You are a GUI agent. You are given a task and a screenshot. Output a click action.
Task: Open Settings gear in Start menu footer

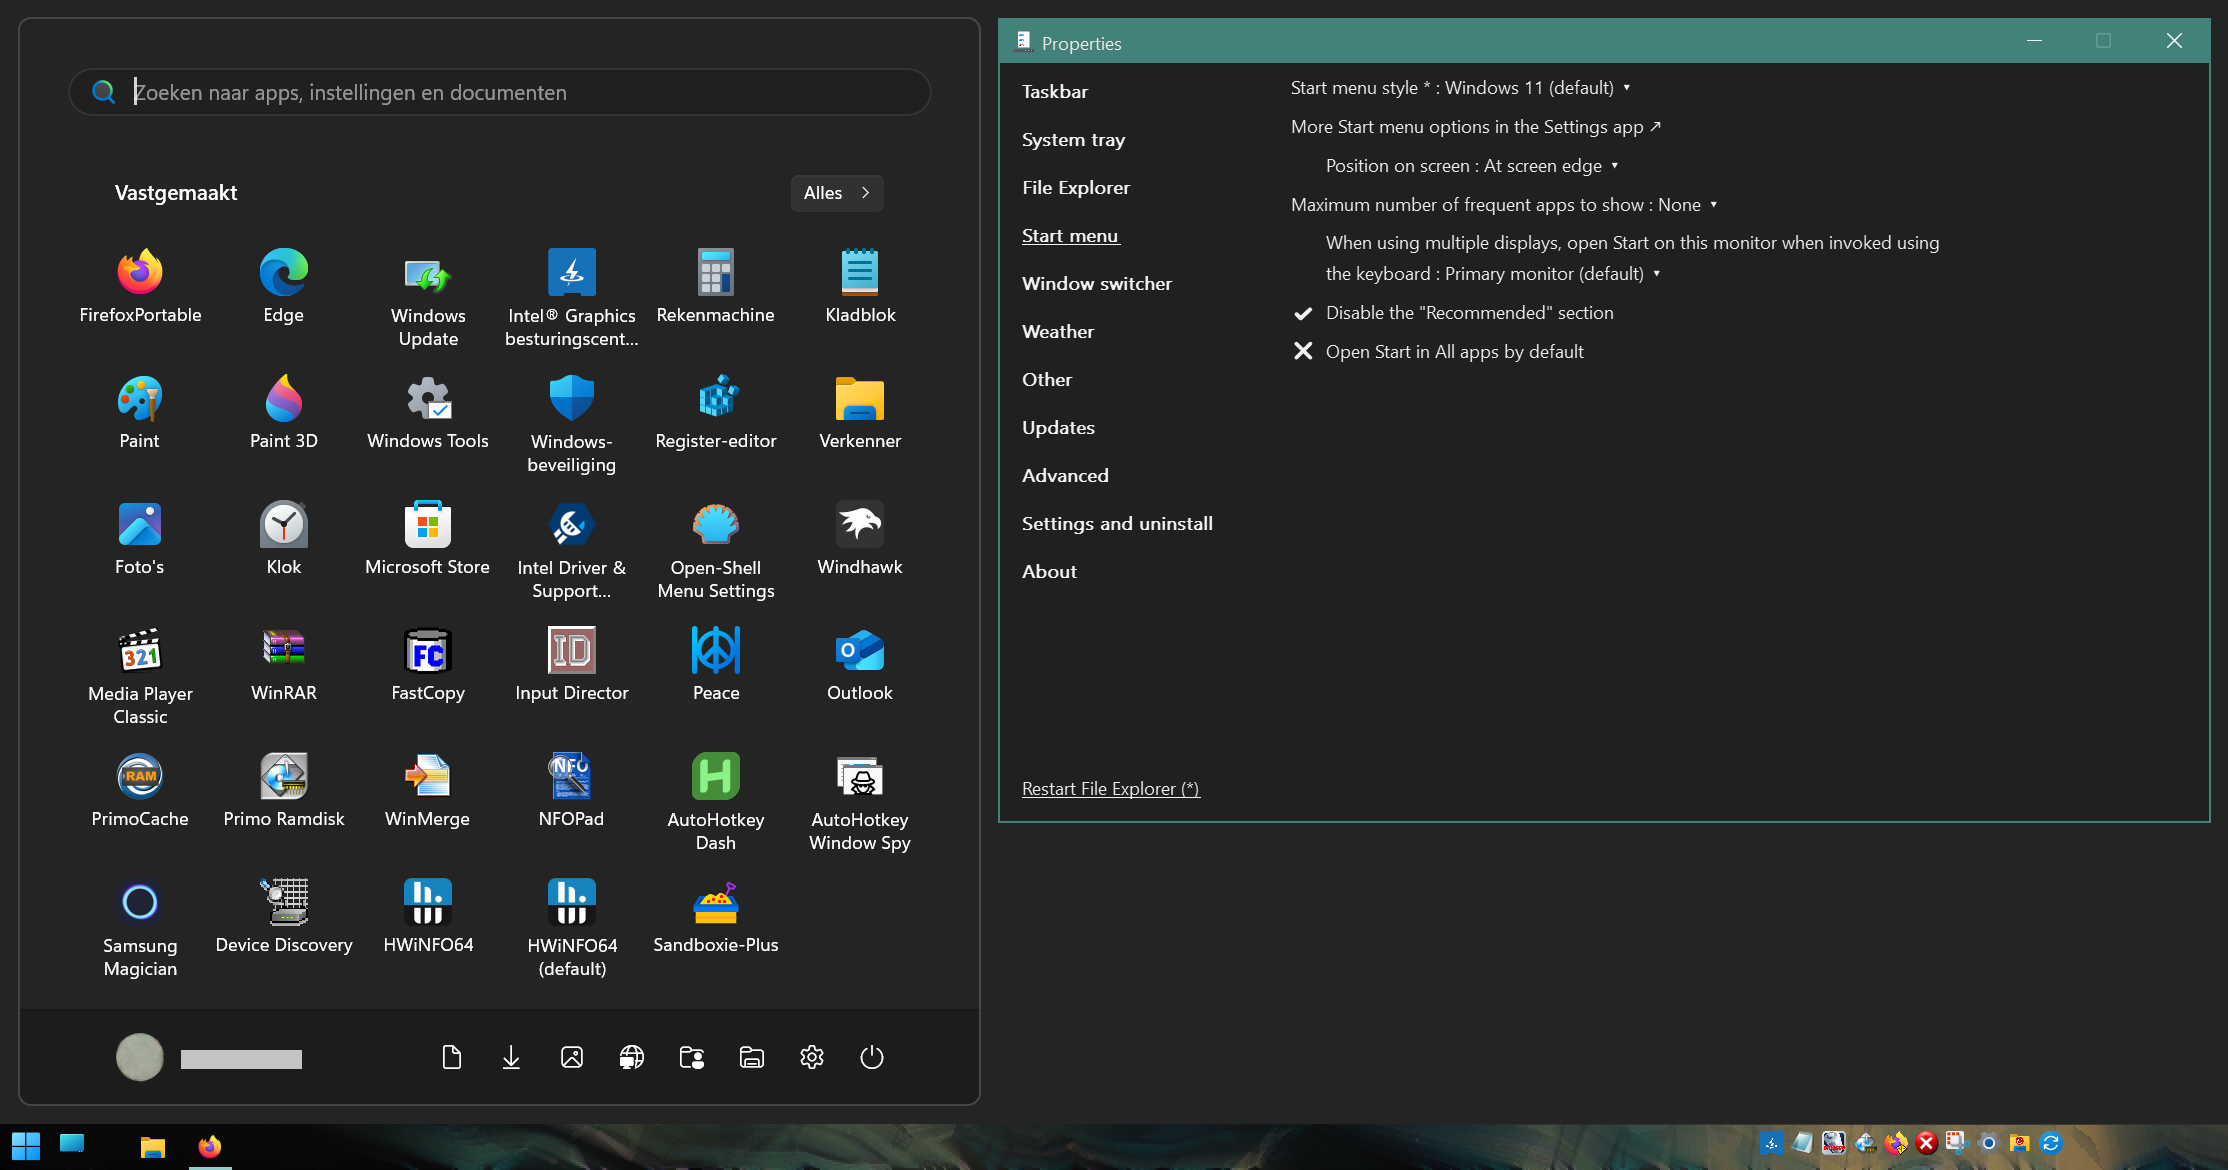[812, 1057]
